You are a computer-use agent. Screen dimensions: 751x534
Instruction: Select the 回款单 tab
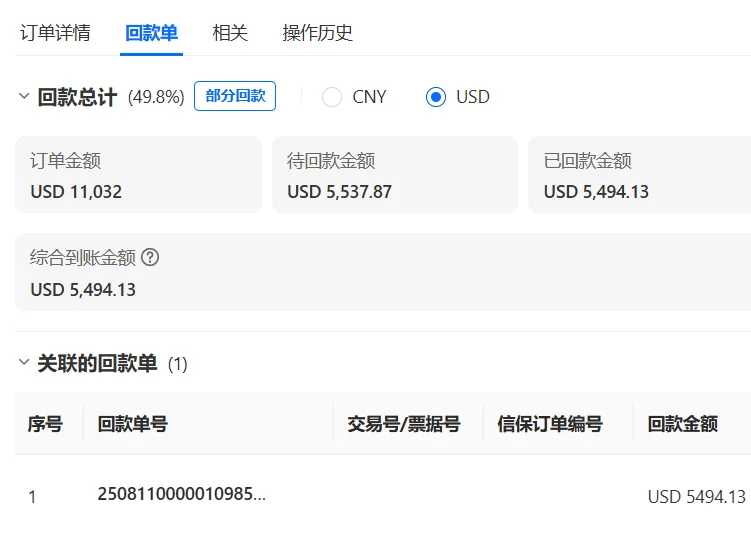click(151, 33)
